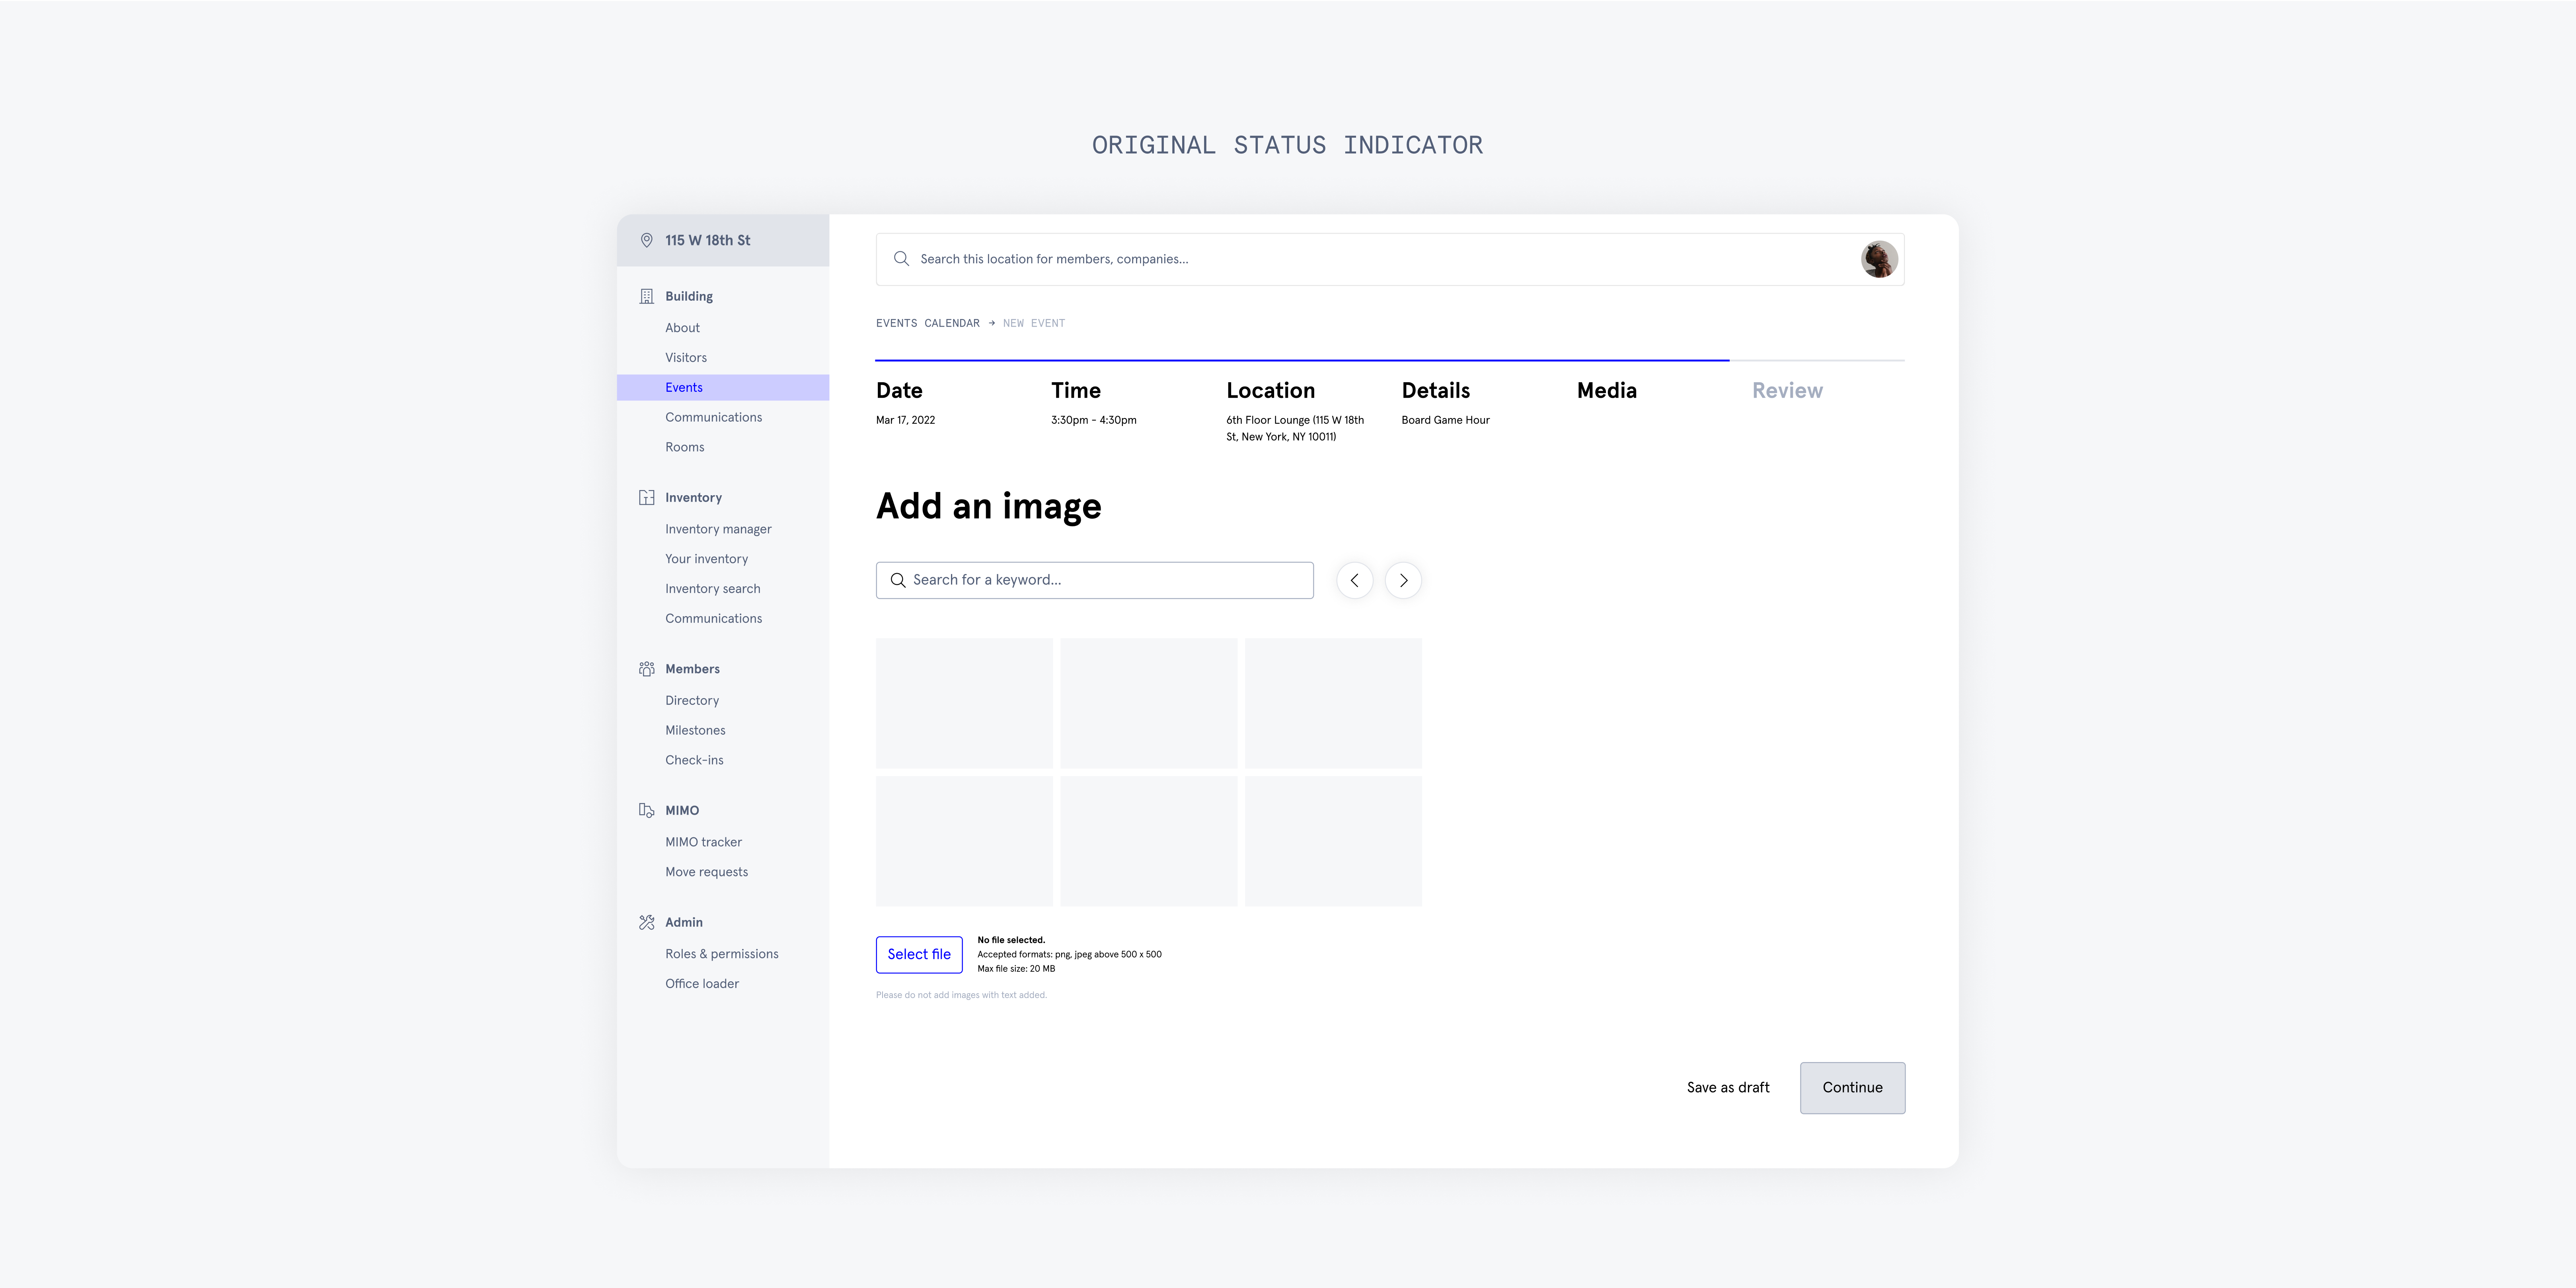Click the Building section icon

tap(646, 296)
